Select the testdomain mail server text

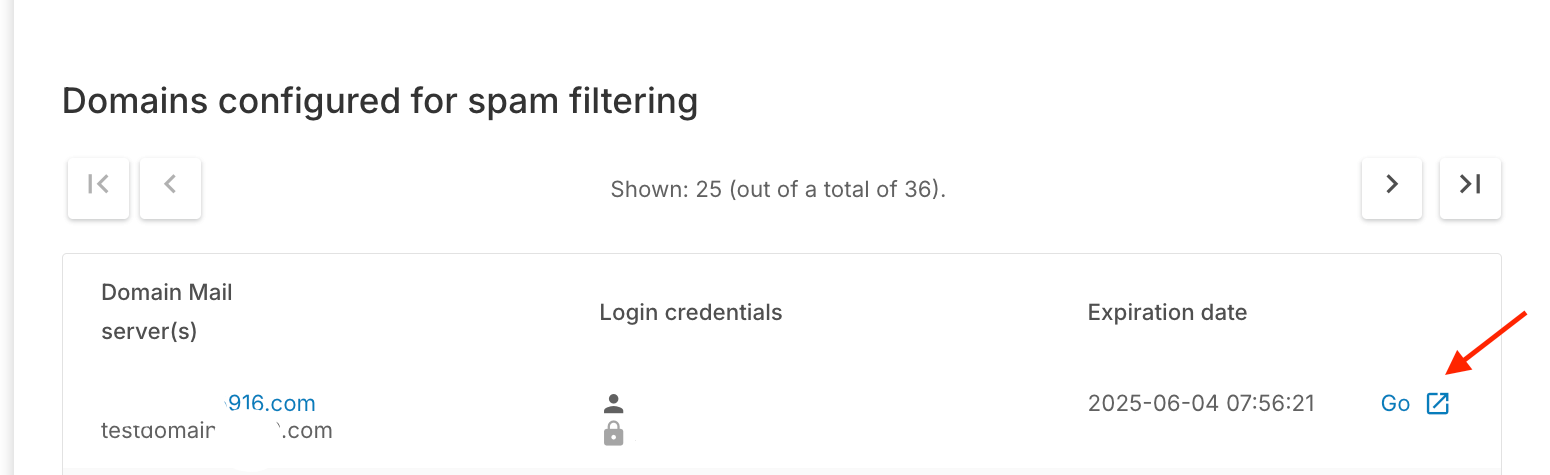[217, 431]
